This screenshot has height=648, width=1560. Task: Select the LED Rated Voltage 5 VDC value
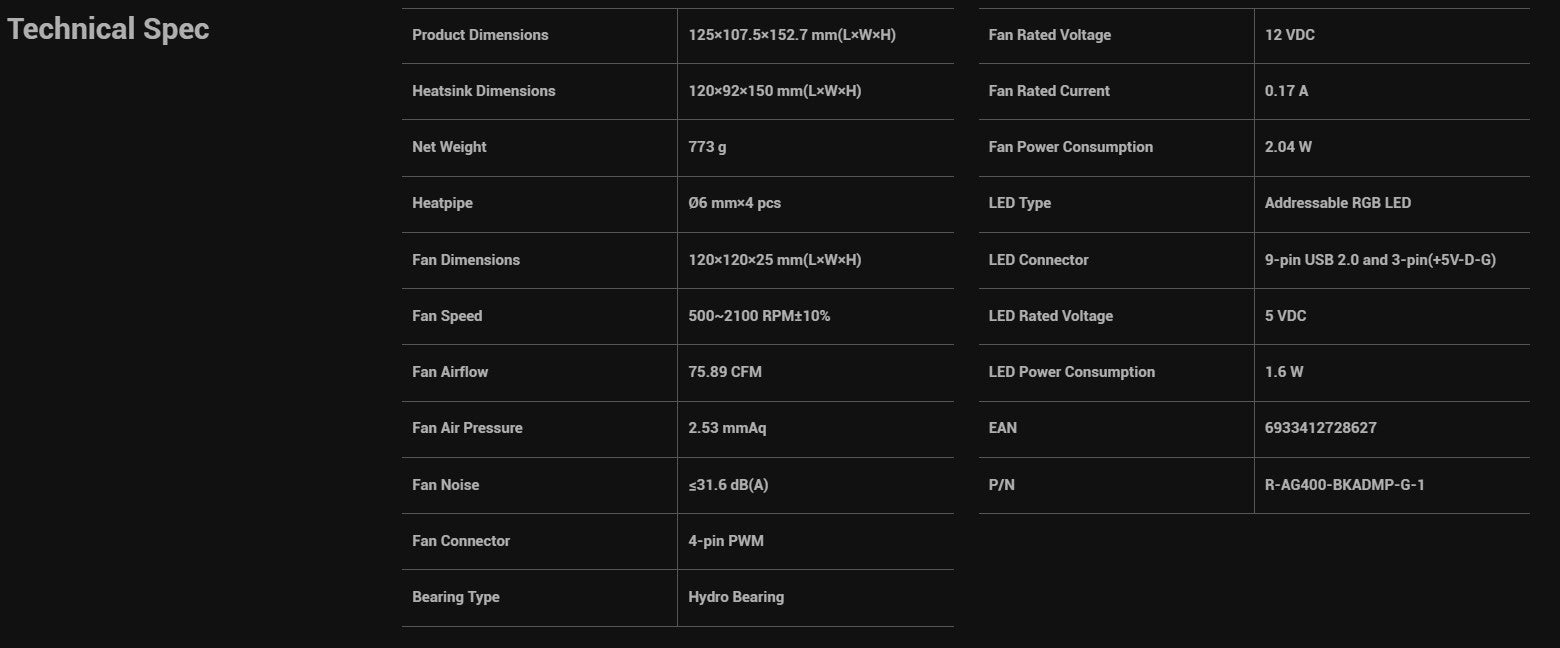[x=1286, y=316]
